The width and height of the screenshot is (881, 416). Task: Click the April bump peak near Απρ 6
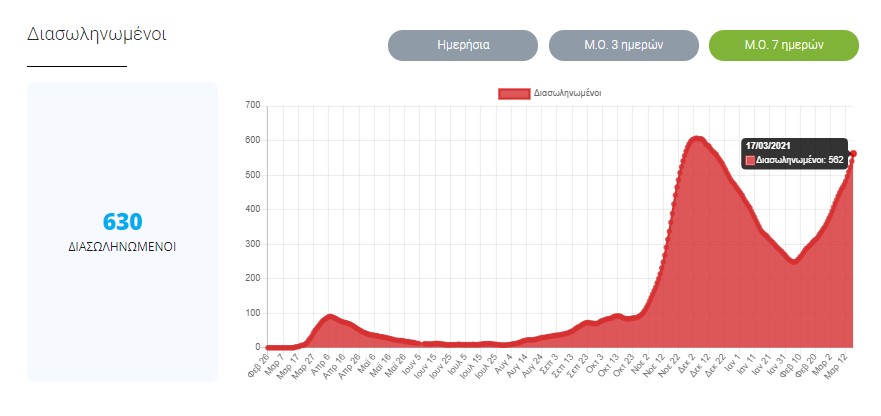coord(330,317)
